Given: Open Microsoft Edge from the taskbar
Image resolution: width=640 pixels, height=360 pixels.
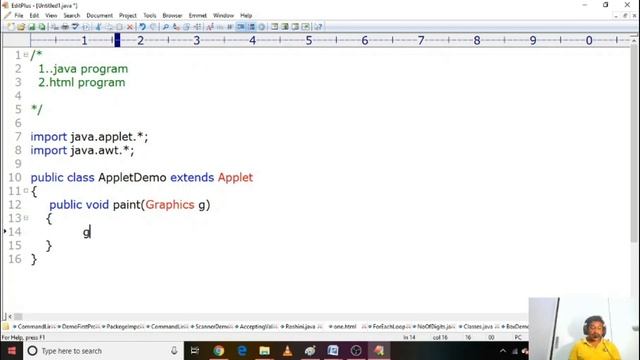Looking at the screenshot, I should point(242,351).
